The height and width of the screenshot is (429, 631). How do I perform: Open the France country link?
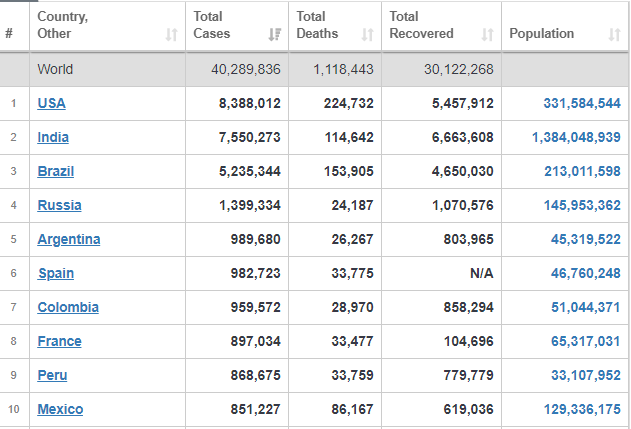coord(60,341)
